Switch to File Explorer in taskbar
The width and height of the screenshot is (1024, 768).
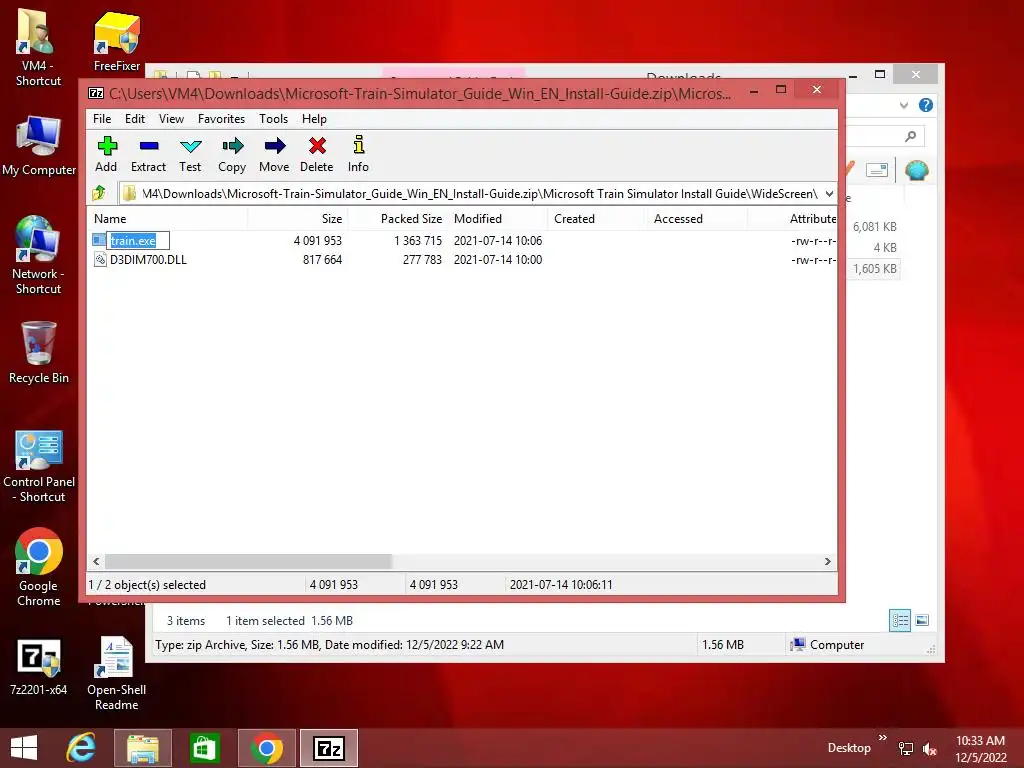pos(143,748)
